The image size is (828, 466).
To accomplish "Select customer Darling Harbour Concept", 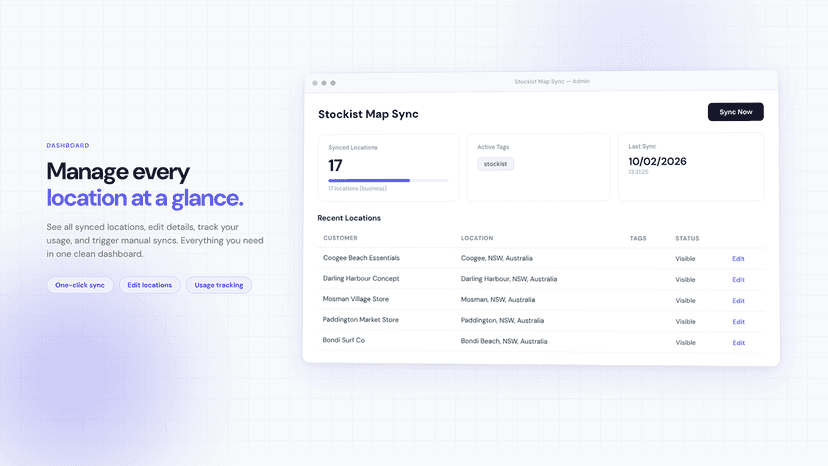I will coord(361,278).
